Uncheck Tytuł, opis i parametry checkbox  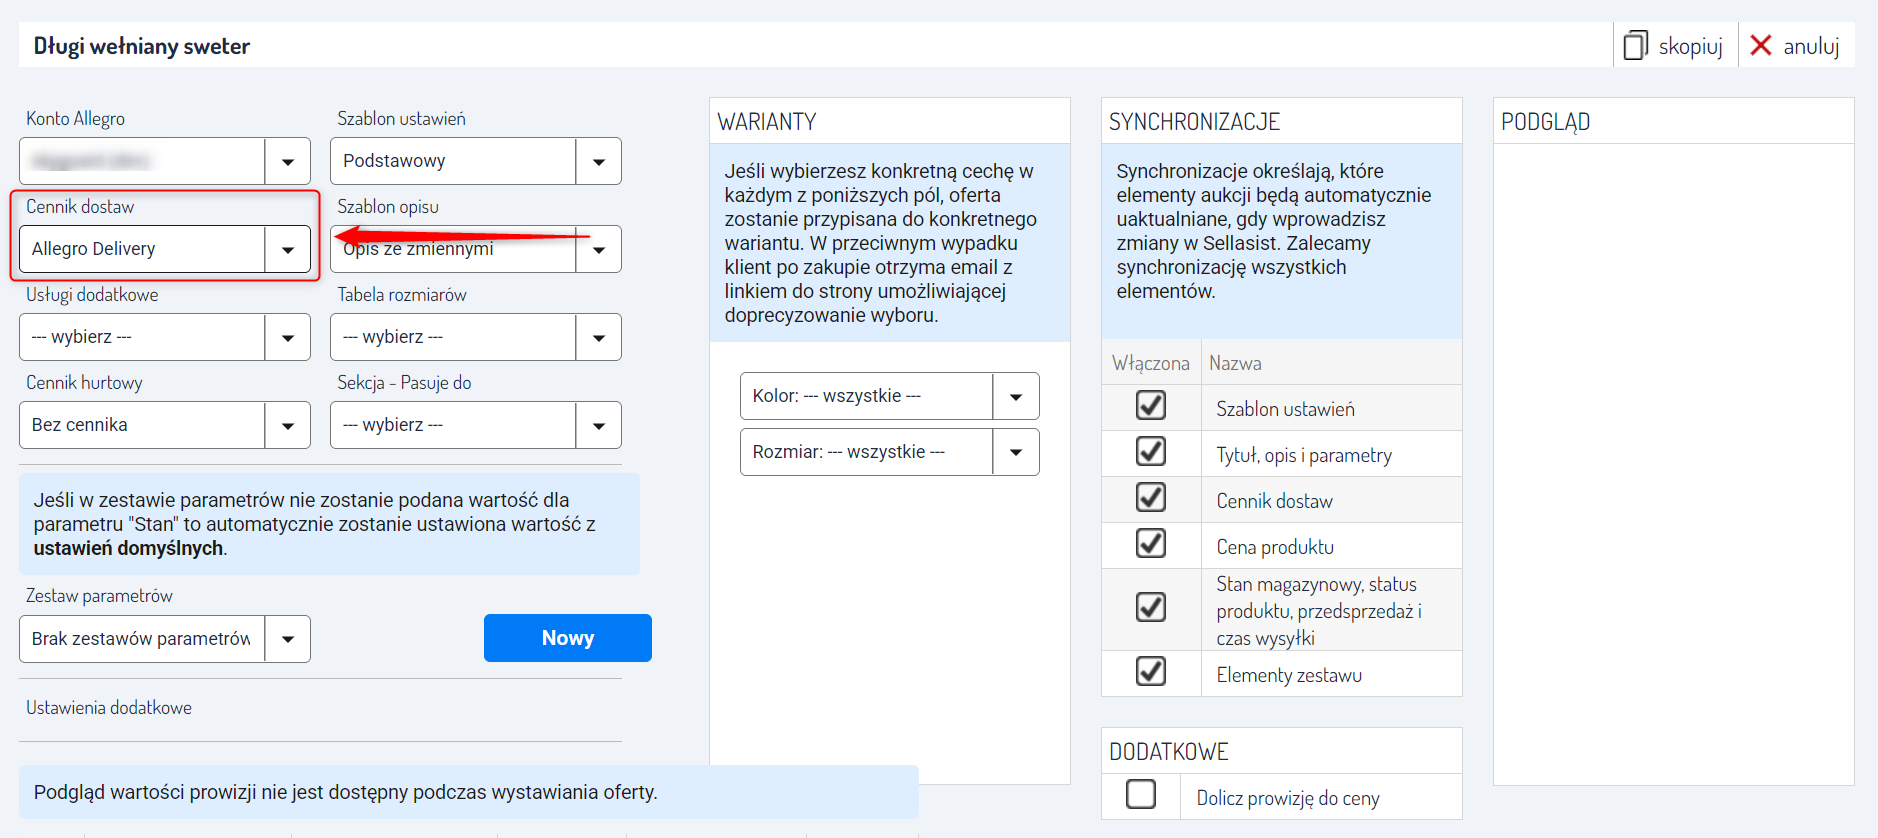(x=1151, y=451)
